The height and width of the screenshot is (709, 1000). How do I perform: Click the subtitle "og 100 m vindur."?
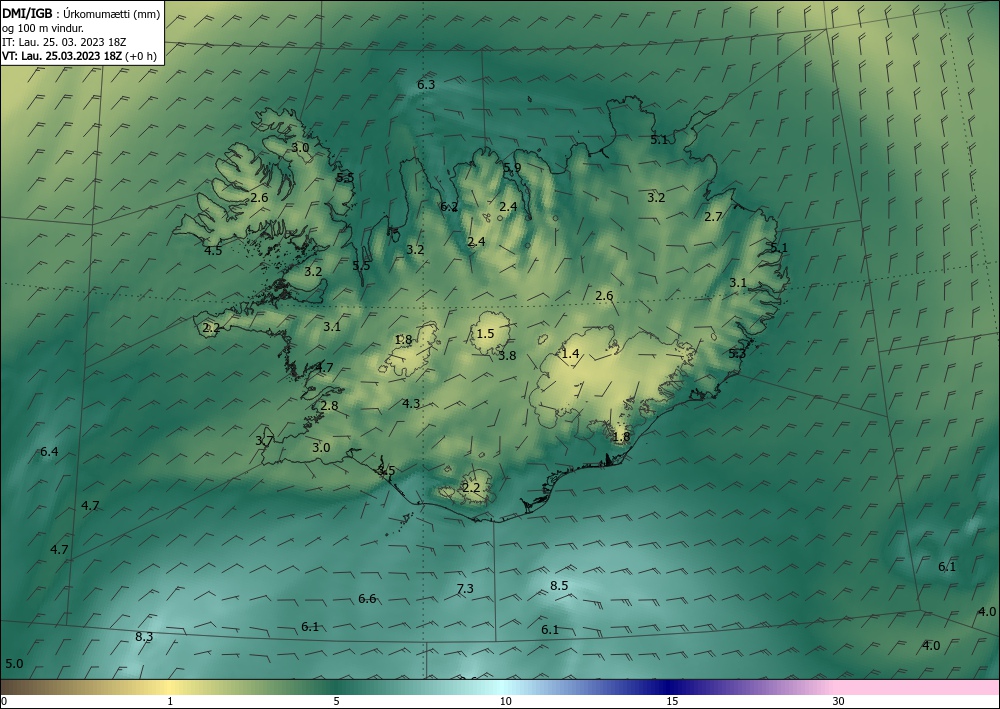pos(43,28)
